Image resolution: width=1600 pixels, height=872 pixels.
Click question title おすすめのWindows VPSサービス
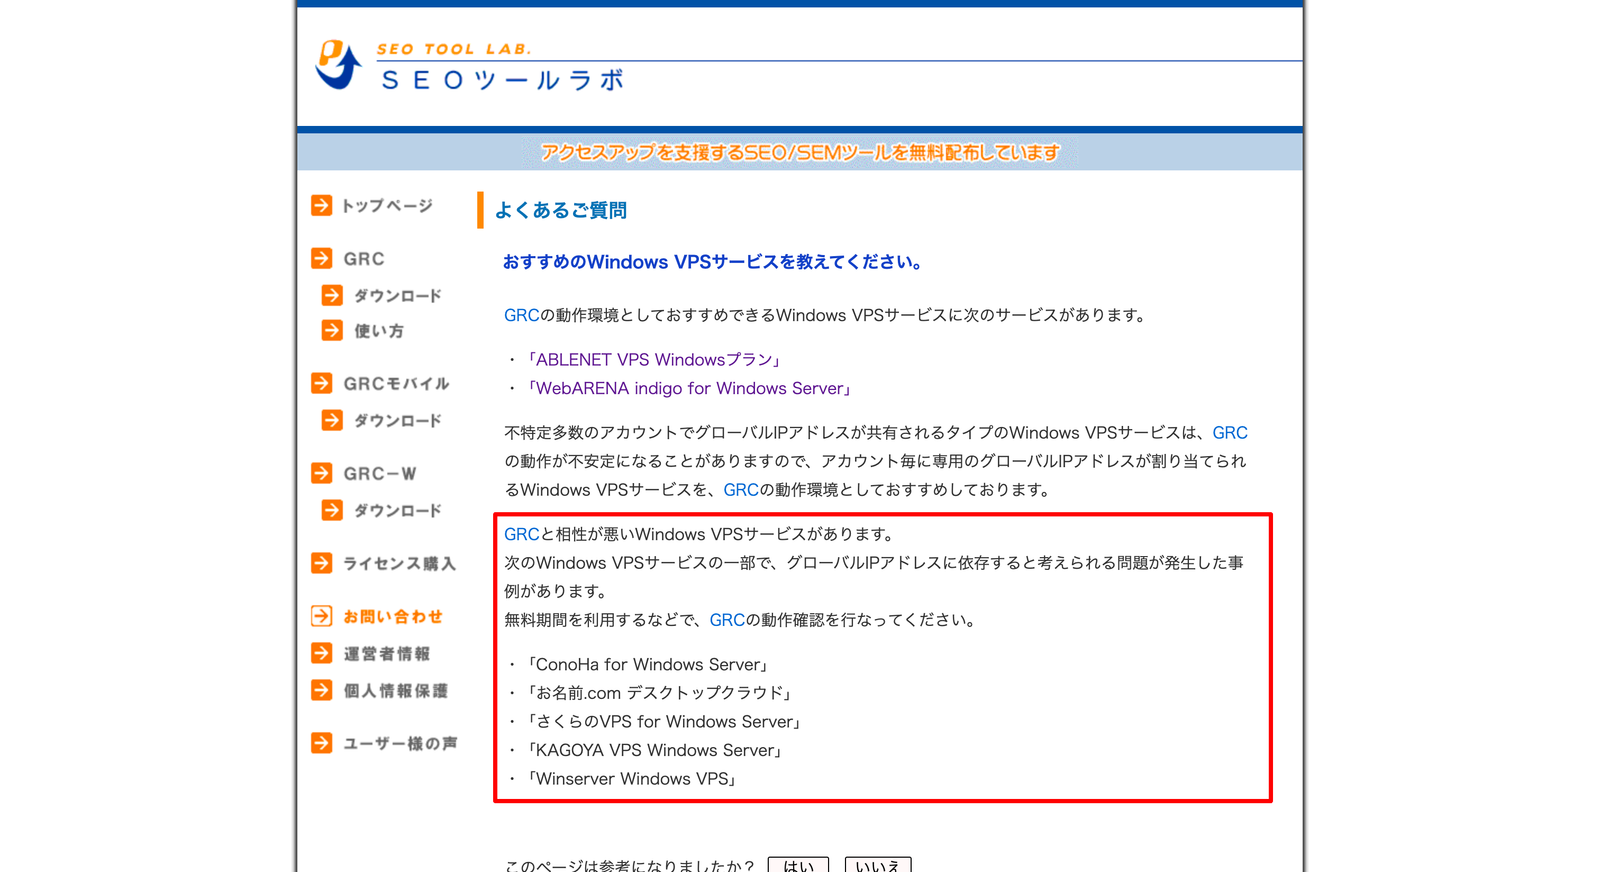(711, 262)
